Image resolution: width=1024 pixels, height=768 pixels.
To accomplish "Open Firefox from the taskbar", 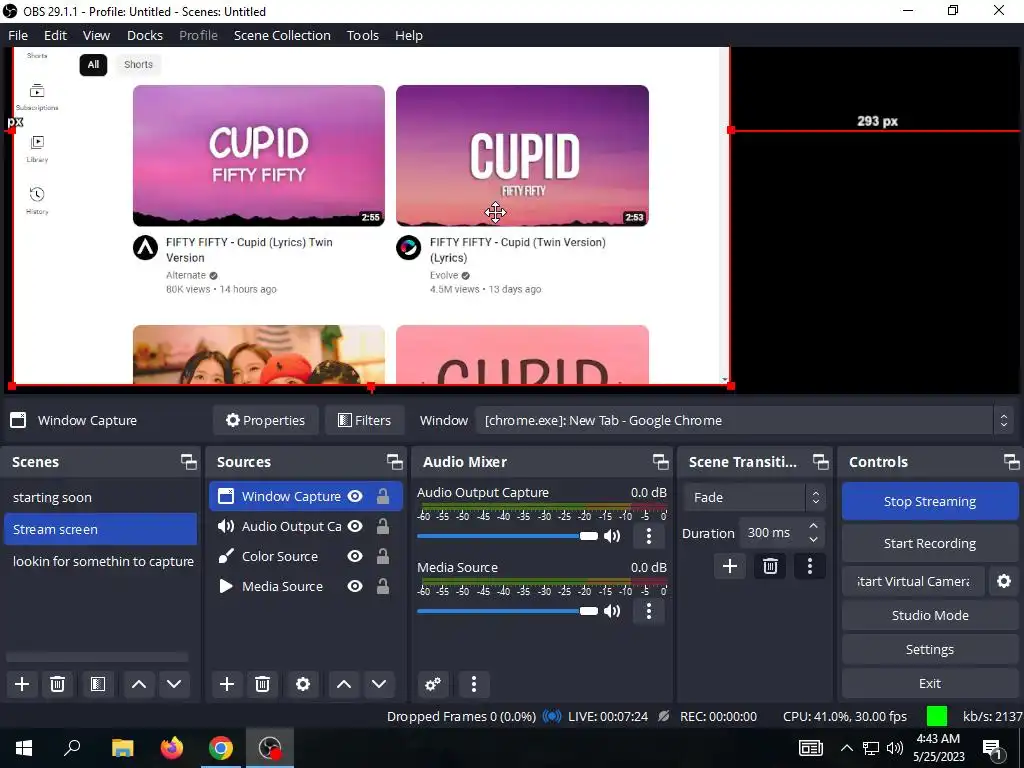I will (x=172, y=748).
